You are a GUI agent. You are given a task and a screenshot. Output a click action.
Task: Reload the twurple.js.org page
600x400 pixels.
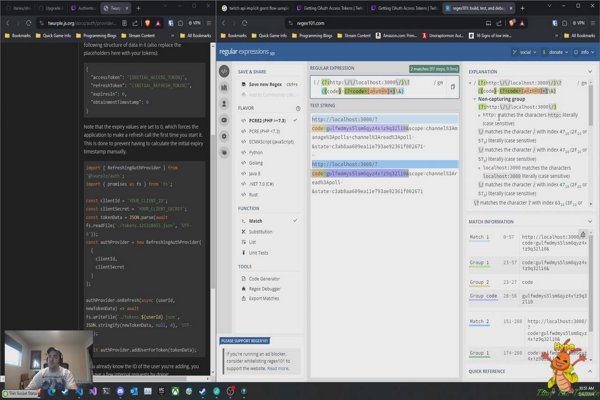29,23
